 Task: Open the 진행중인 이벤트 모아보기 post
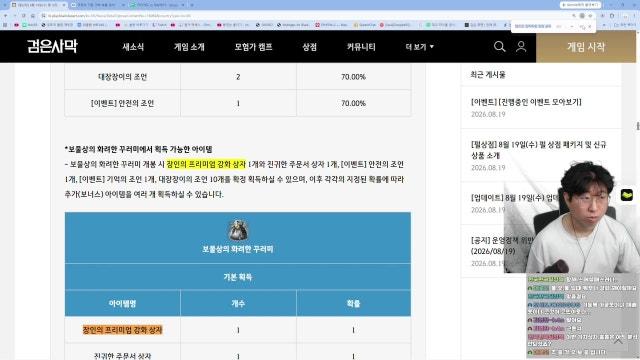tap(526, 102)
